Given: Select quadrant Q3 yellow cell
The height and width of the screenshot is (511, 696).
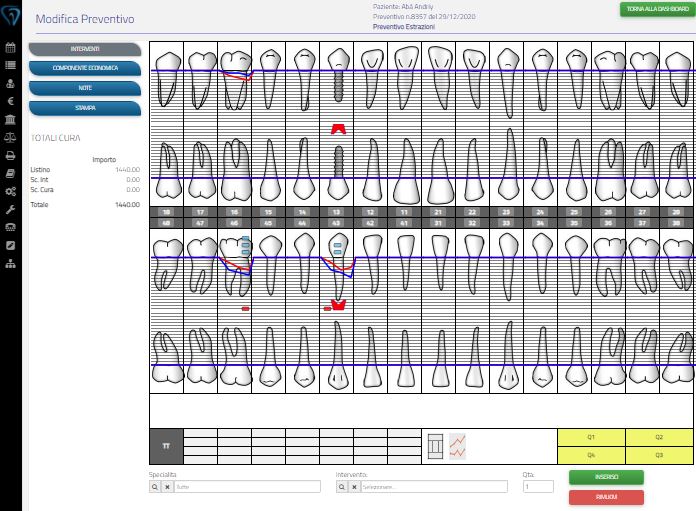Looking at the screenshot, I should pos(659,454).
